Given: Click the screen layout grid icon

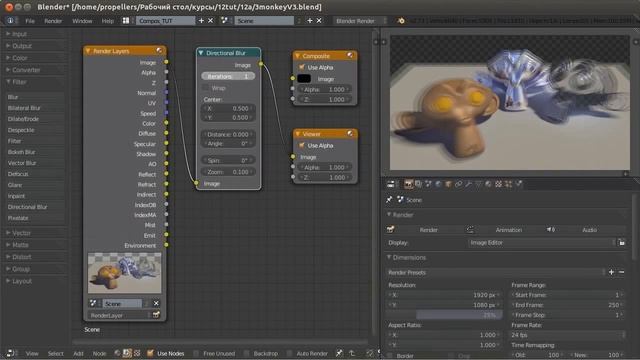Looking at the screenshot, I should (x=126, y=20).
